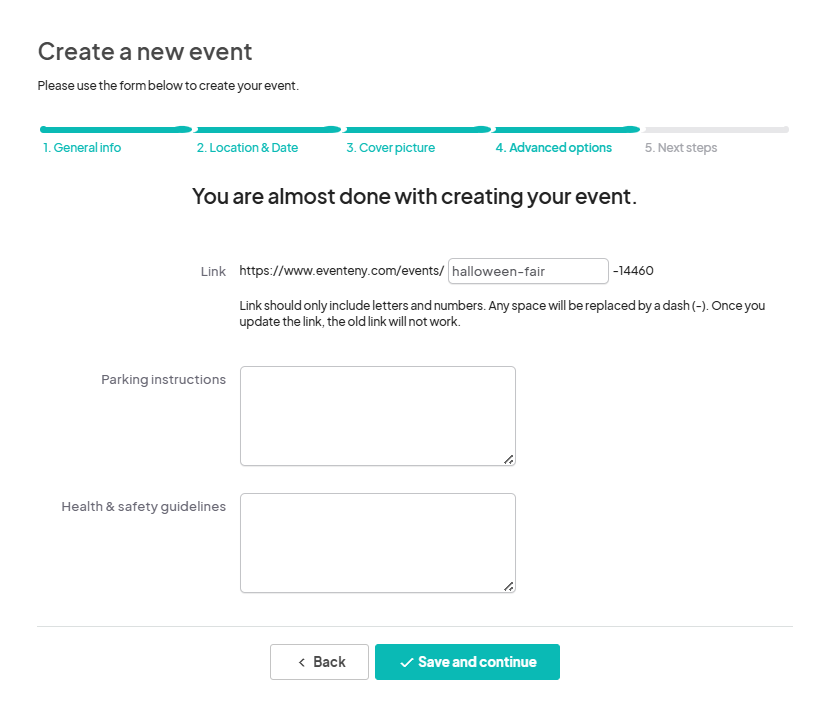The height and width of the screenshot is (717, 829).
Task: Click the Back button
Action: (319, 662)
